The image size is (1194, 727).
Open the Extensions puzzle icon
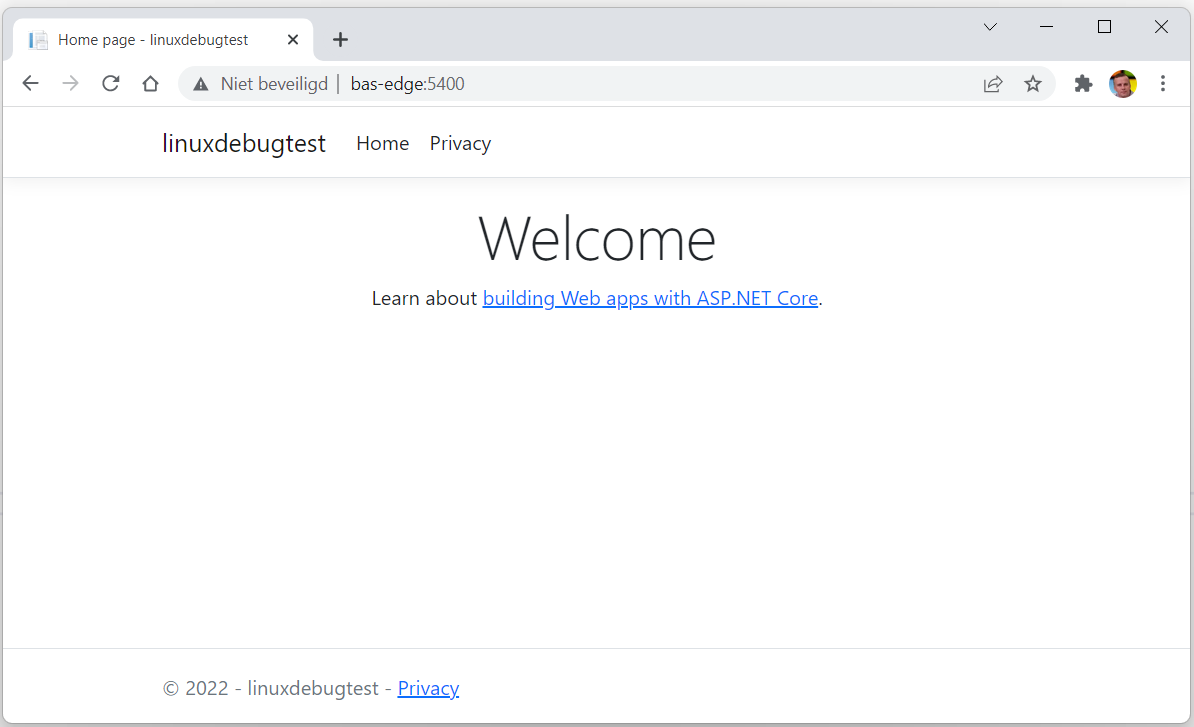coord(1083,84)
